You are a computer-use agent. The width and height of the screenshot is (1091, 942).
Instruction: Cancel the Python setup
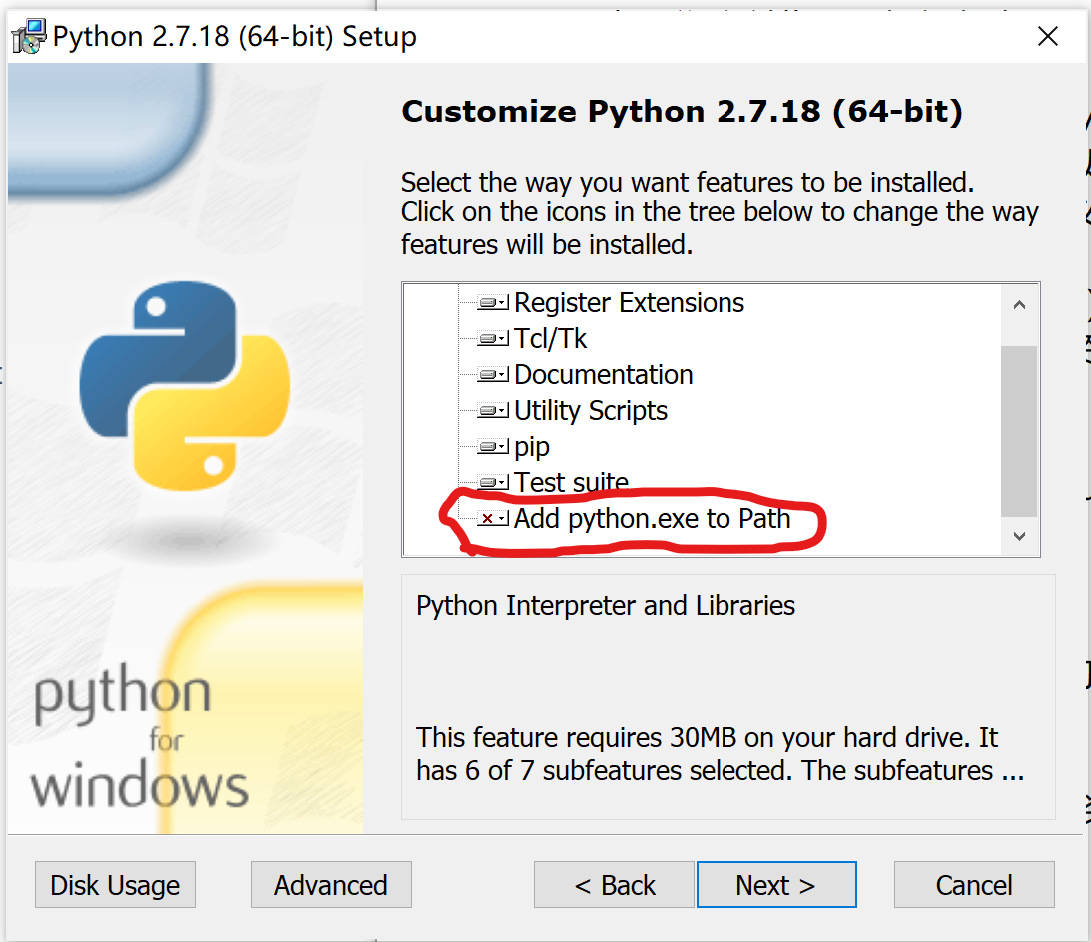(x=974, y=885)
